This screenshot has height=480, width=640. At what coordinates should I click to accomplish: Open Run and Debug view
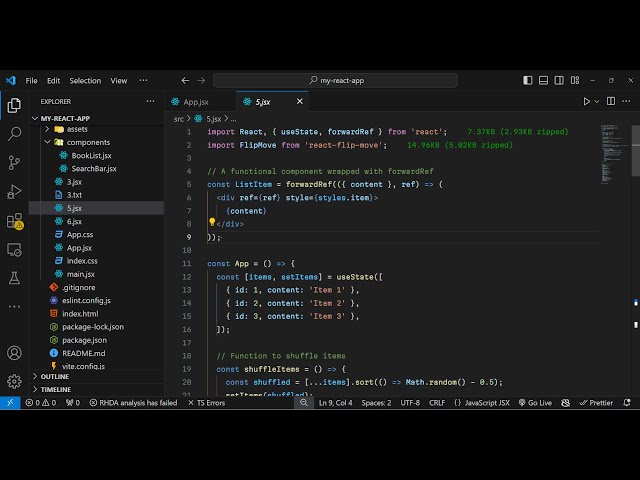[x=14, y=191]
